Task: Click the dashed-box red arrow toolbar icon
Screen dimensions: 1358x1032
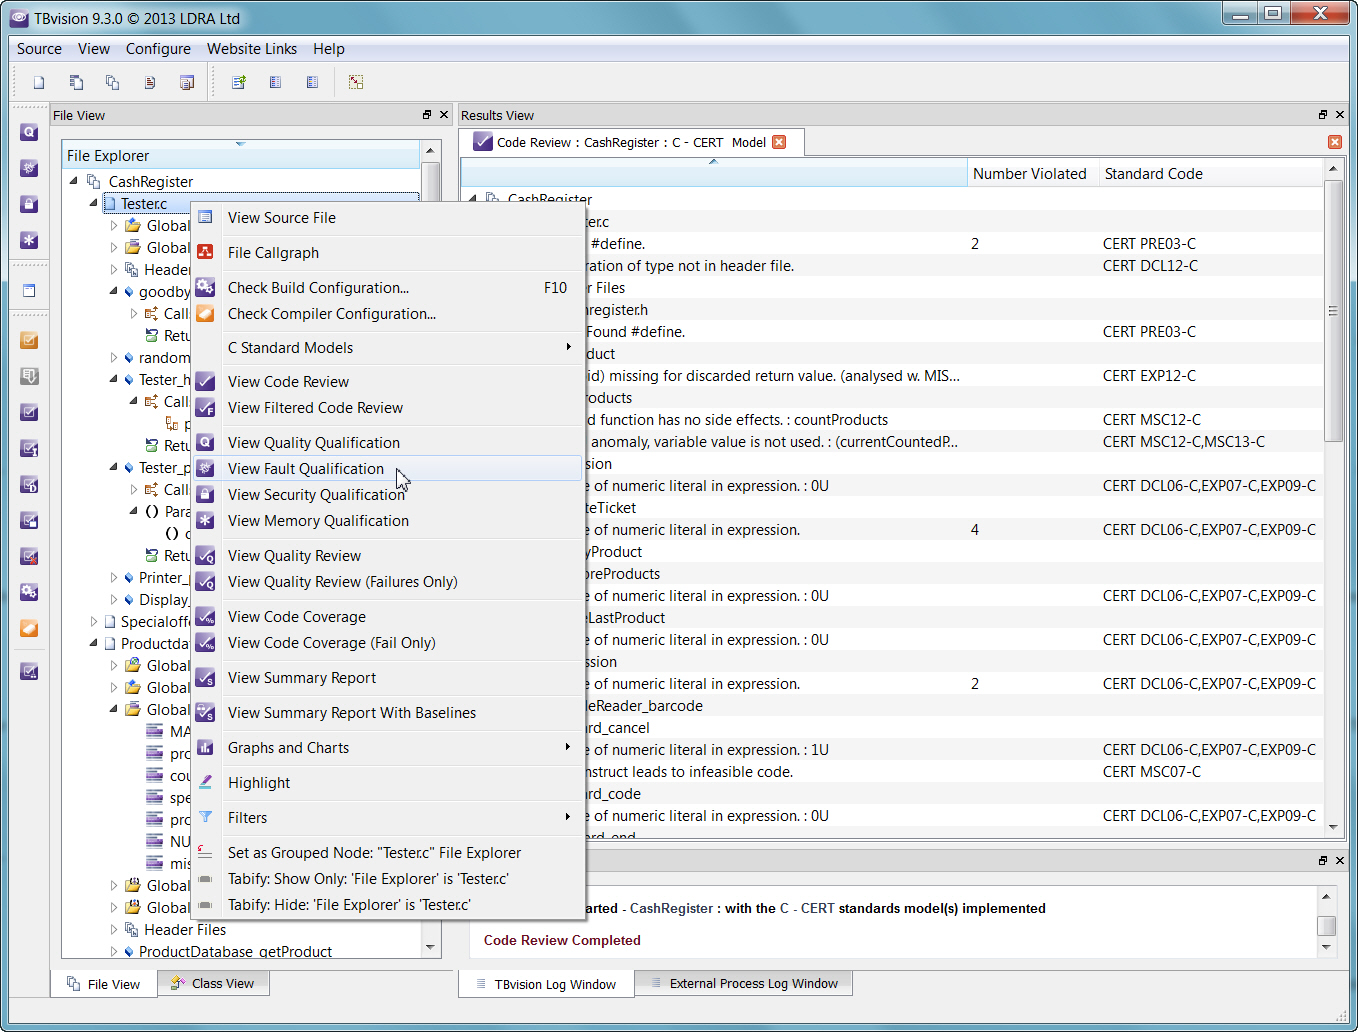Action: click(x=356, y=83)
